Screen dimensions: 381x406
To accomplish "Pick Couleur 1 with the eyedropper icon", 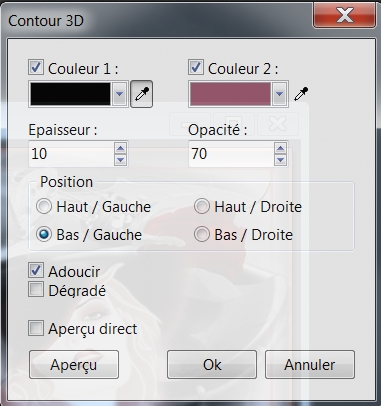I will [x=141, y=94].
